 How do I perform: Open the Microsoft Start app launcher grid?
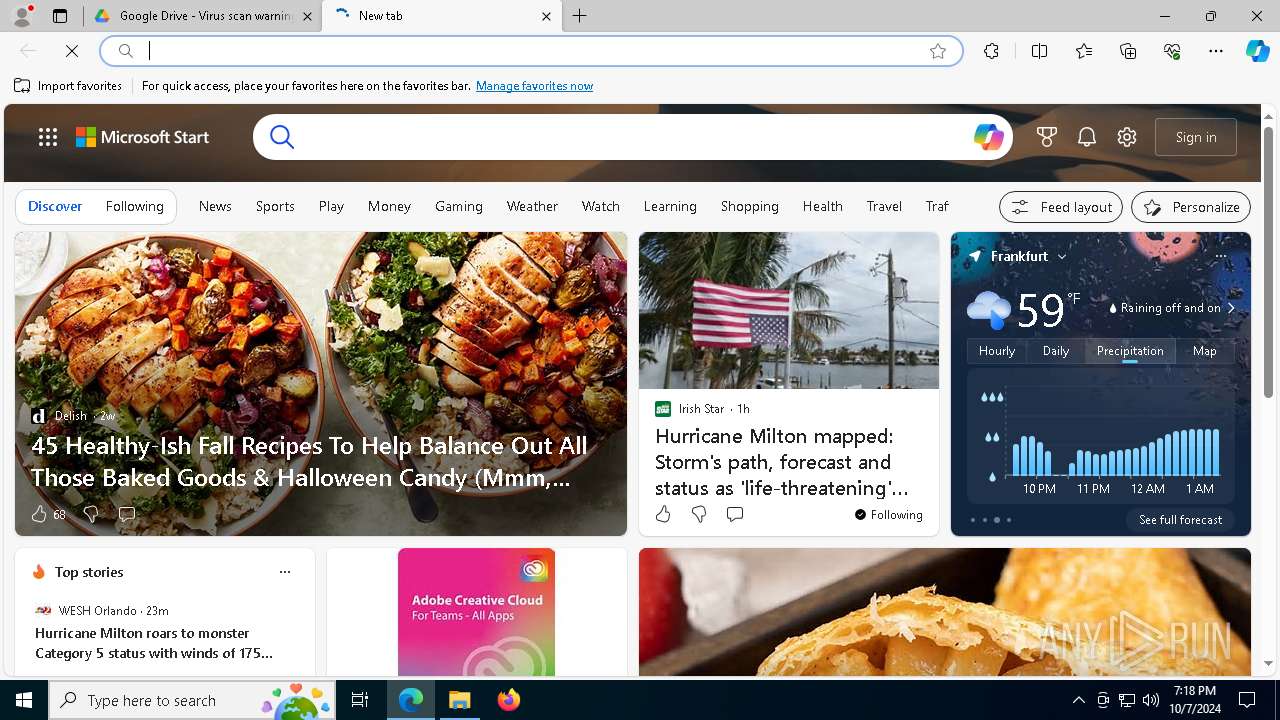[48, 137]
